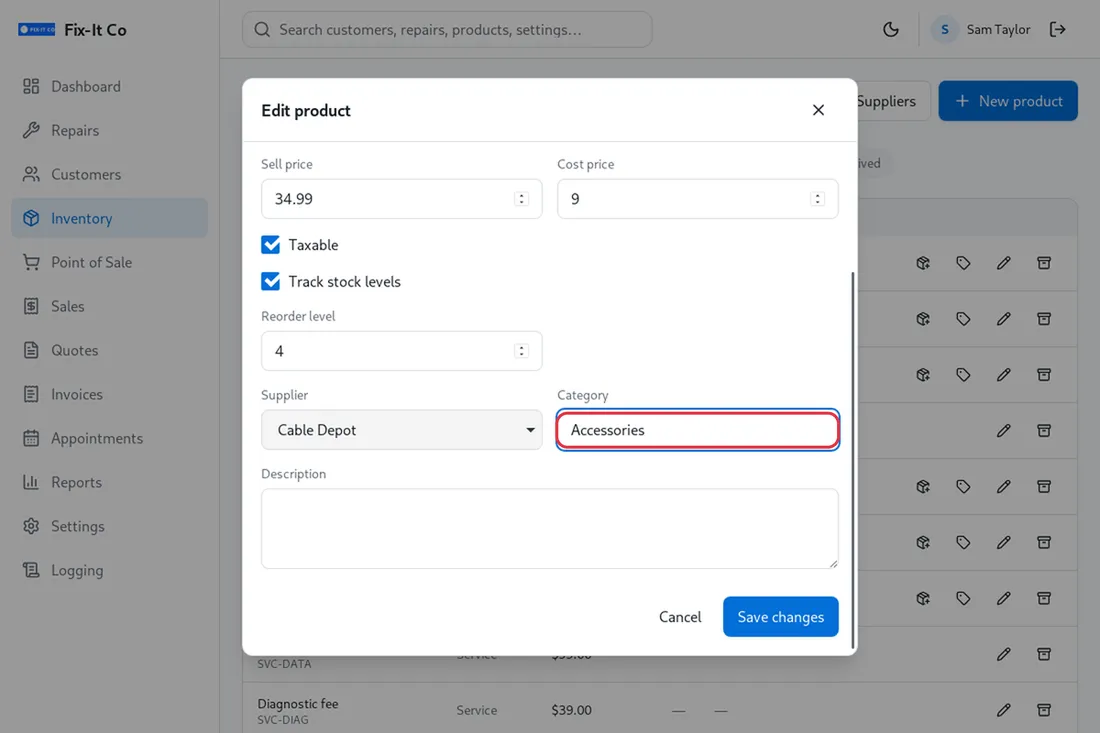Click the Inventory box icon in sidebar

click(x=31, y=218)
